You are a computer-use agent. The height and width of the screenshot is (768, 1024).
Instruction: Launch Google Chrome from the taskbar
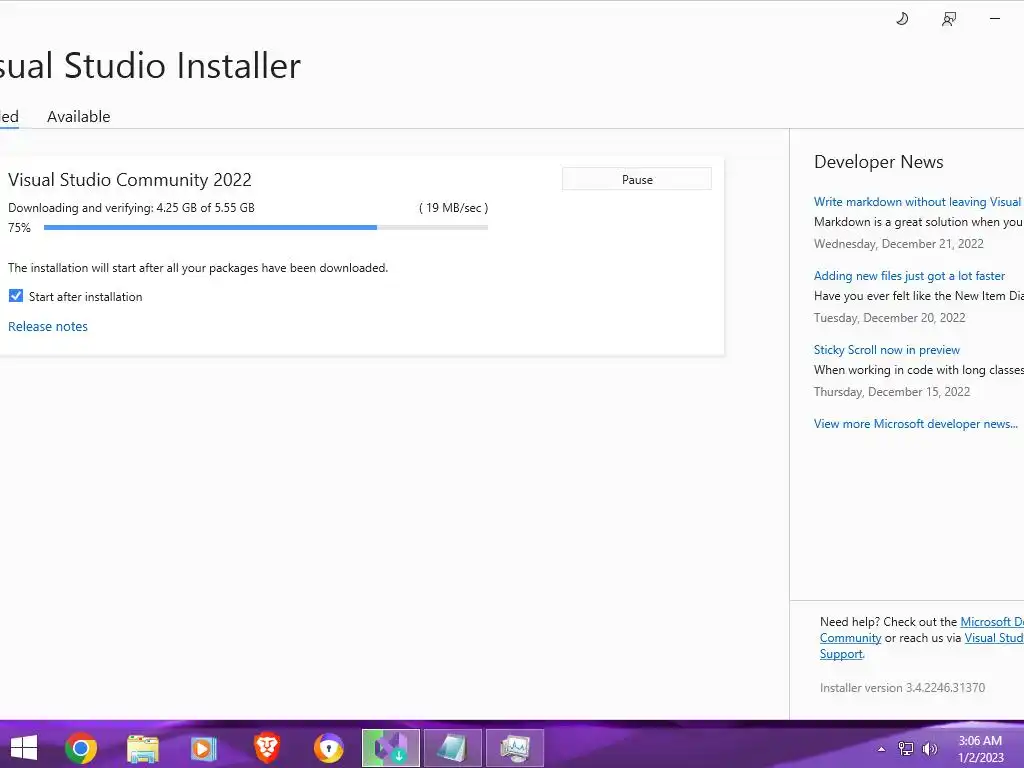[81, 748]
